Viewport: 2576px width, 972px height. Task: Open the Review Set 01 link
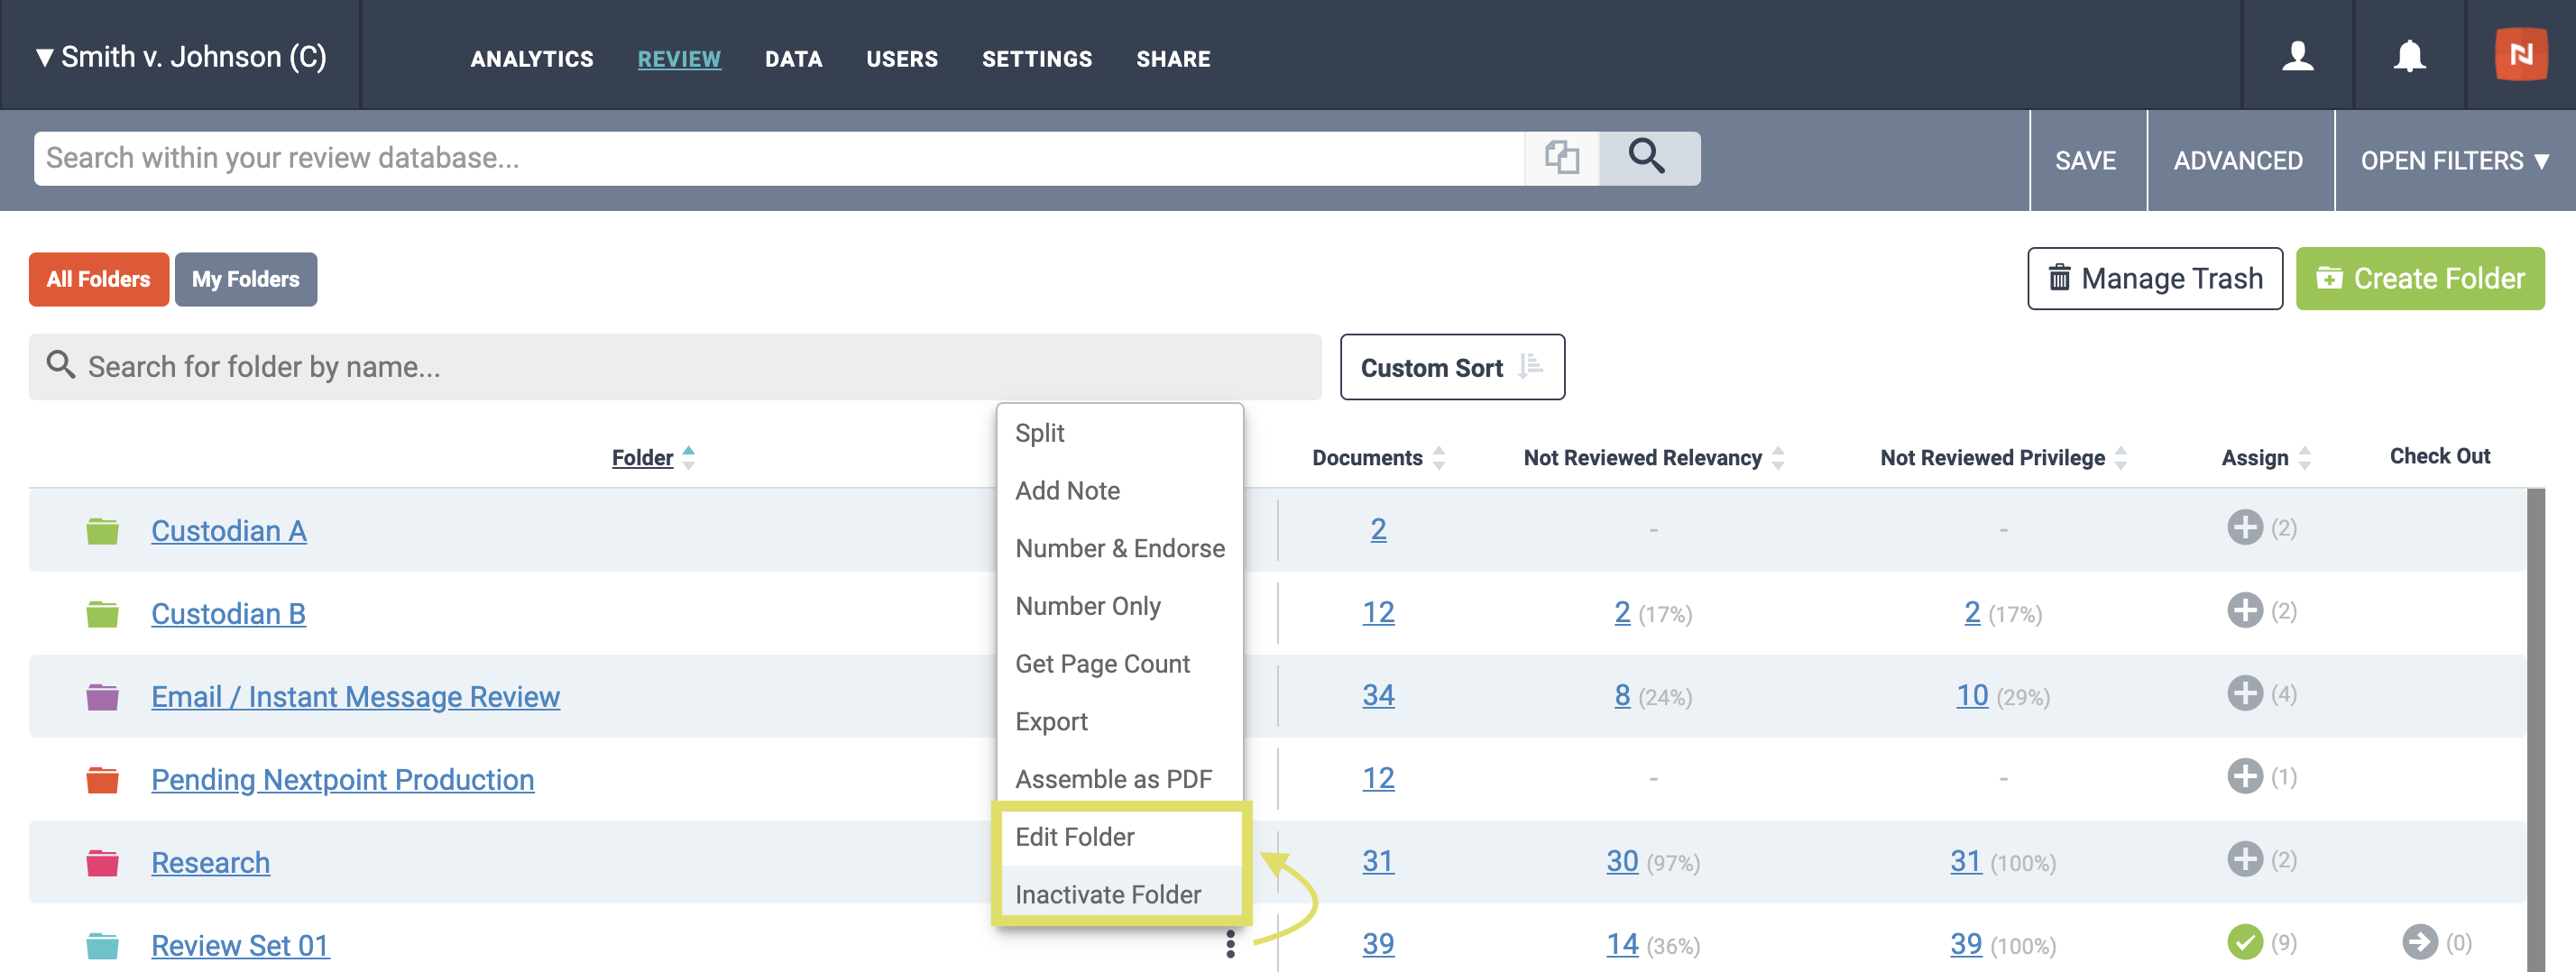click(240, 946)
